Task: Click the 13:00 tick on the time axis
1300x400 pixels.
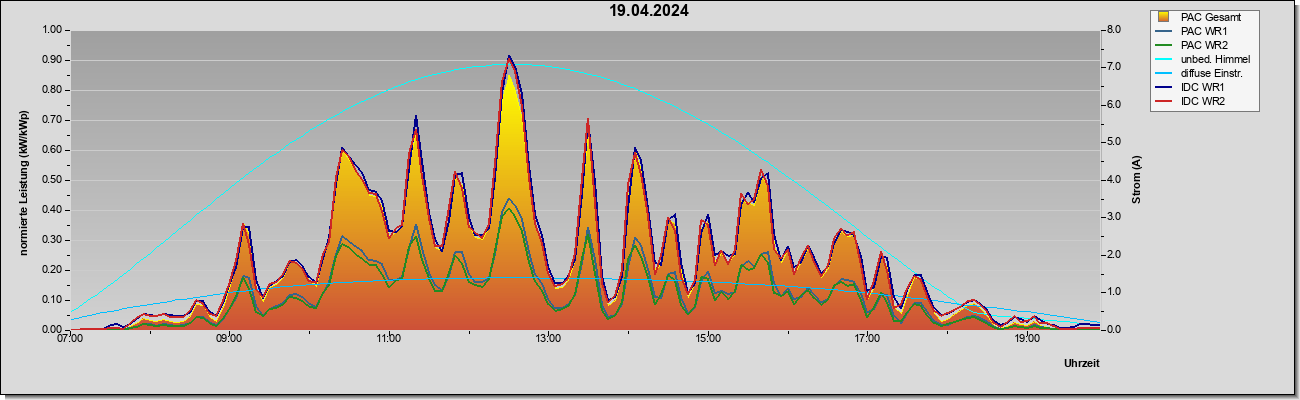Action: click(x=548, y=338)
